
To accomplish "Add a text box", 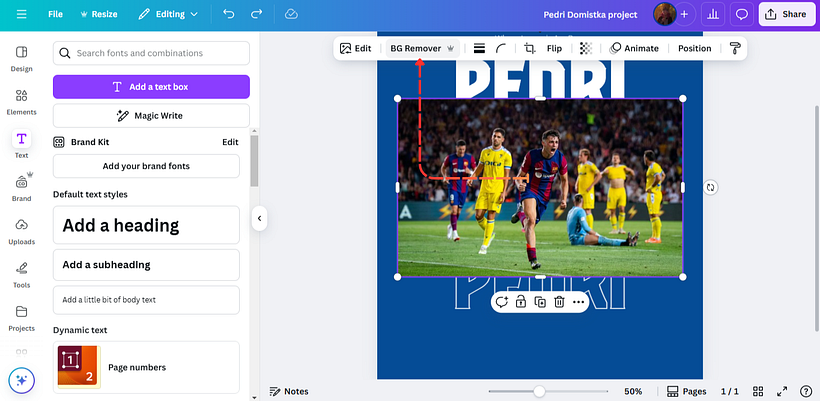I will pos(151,87).
